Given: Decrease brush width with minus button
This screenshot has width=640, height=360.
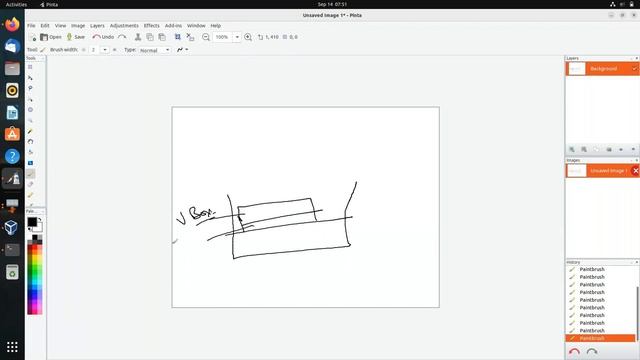Looking at the screenshot, I should pos(84,50).
